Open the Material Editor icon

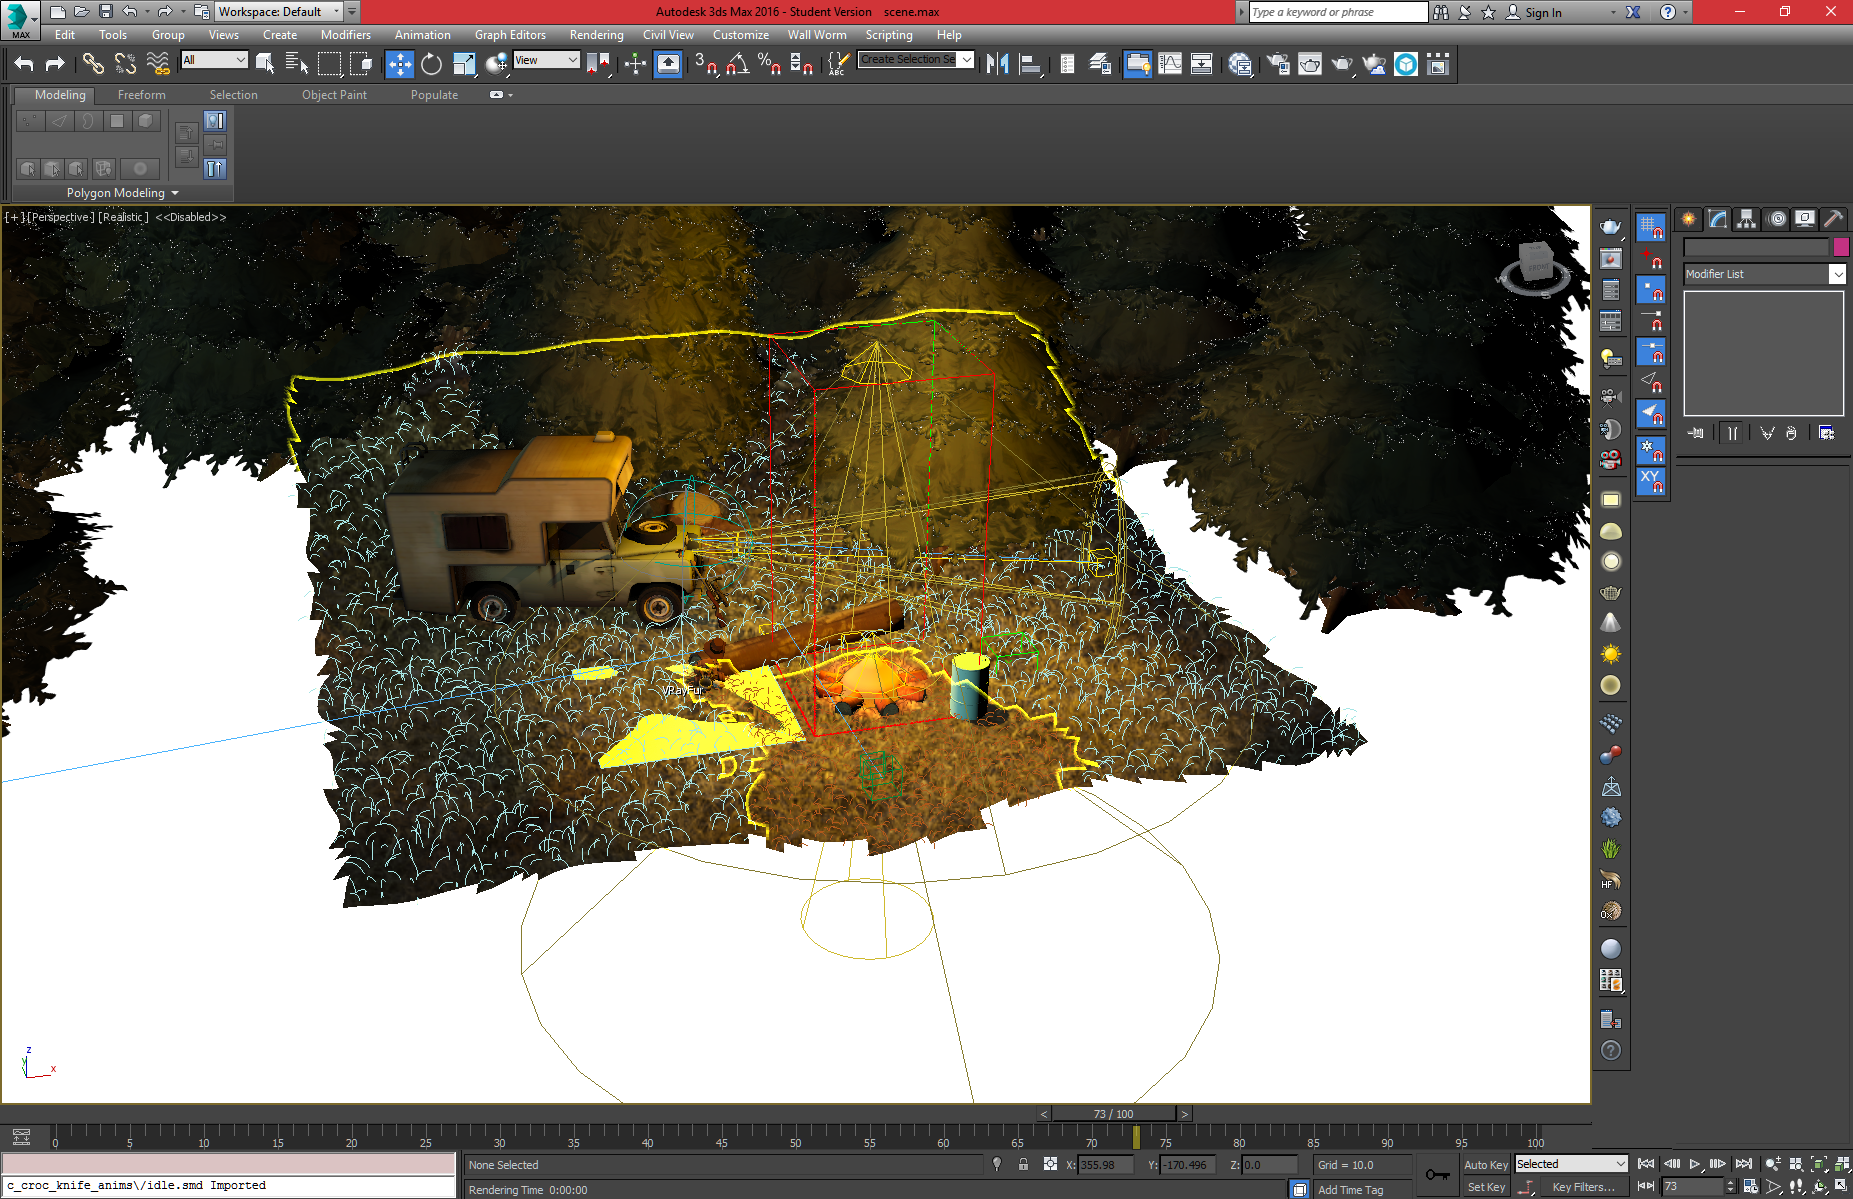click(1240, 65)
